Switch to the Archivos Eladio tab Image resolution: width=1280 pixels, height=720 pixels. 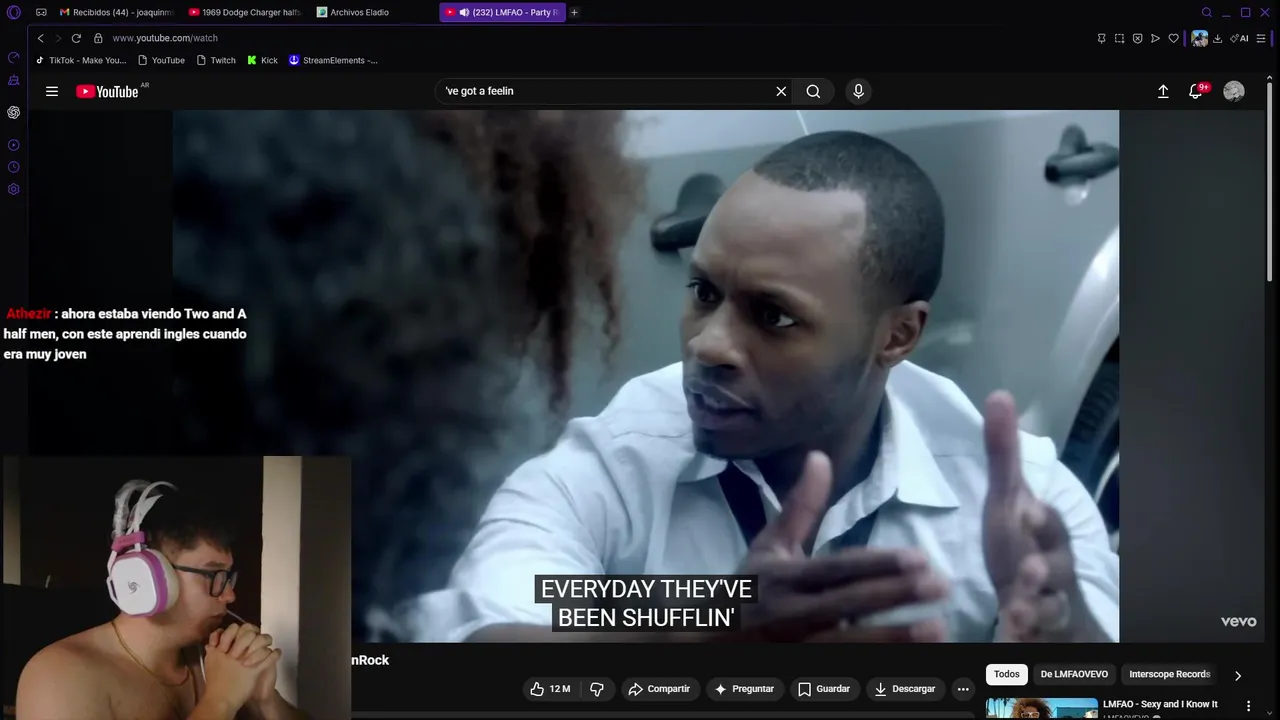click(x=373, y=12)
